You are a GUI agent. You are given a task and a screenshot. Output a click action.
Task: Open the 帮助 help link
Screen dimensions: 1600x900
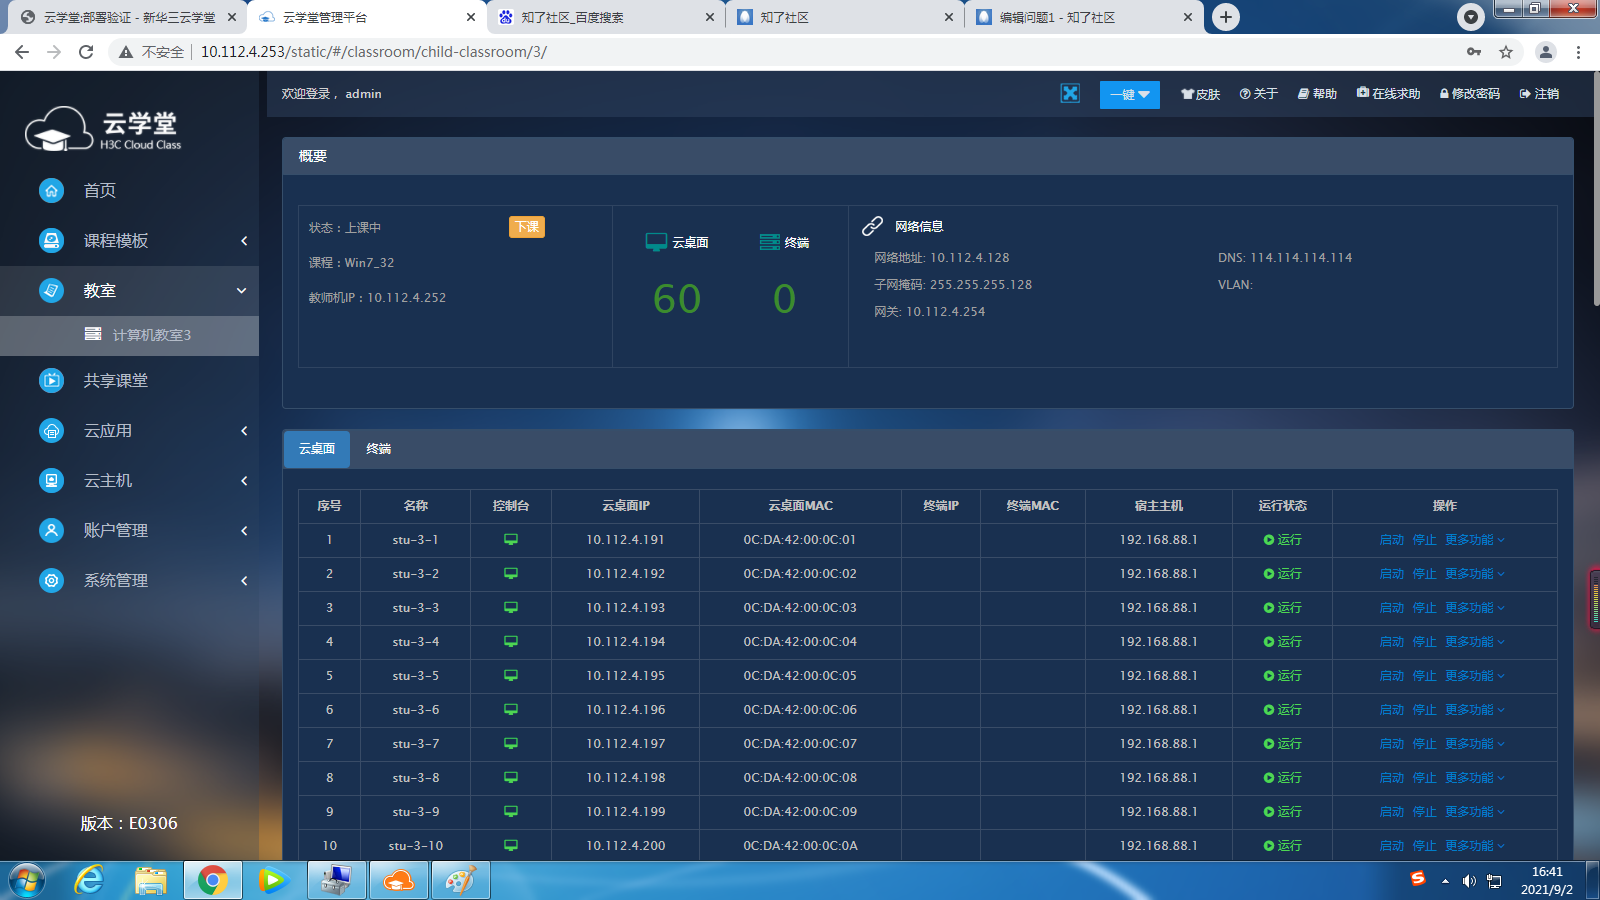[x=1317, y=94]
